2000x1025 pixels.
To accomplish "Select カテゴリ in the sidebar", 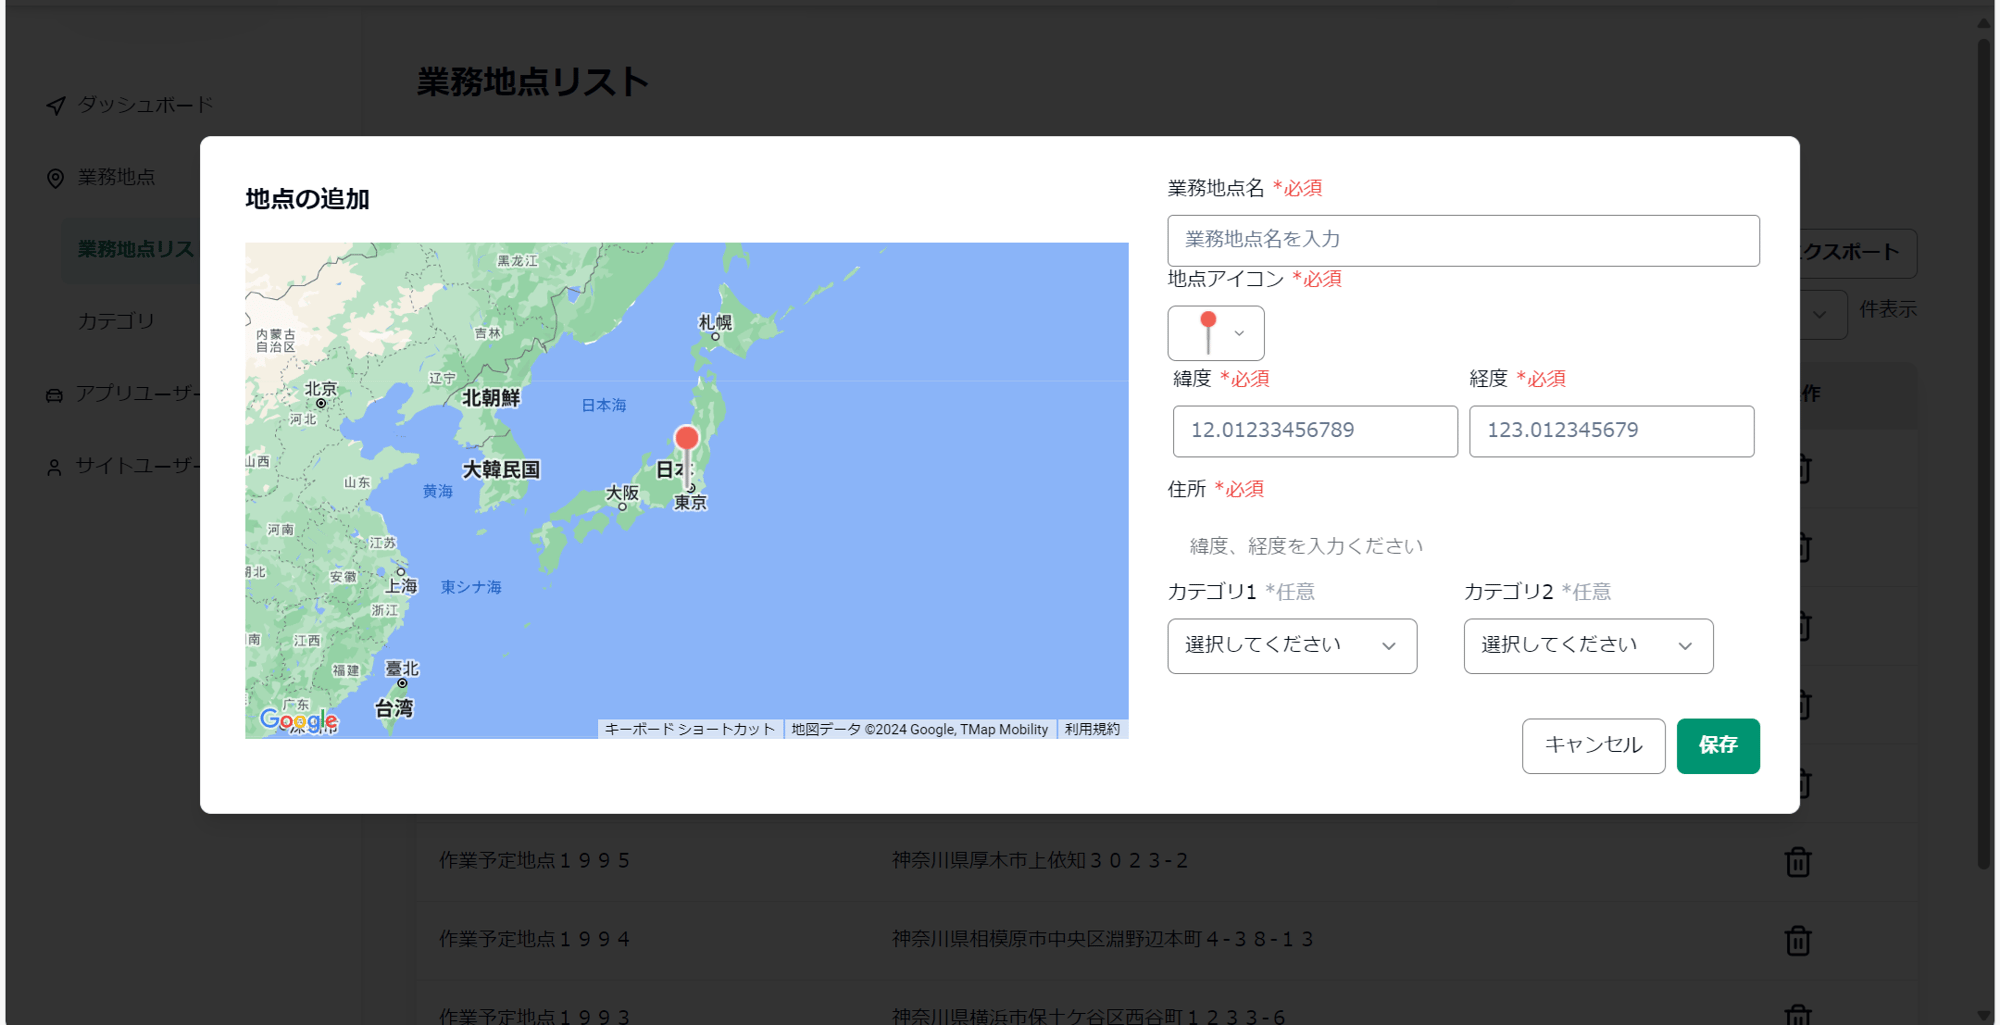I will tap(117, 321).
